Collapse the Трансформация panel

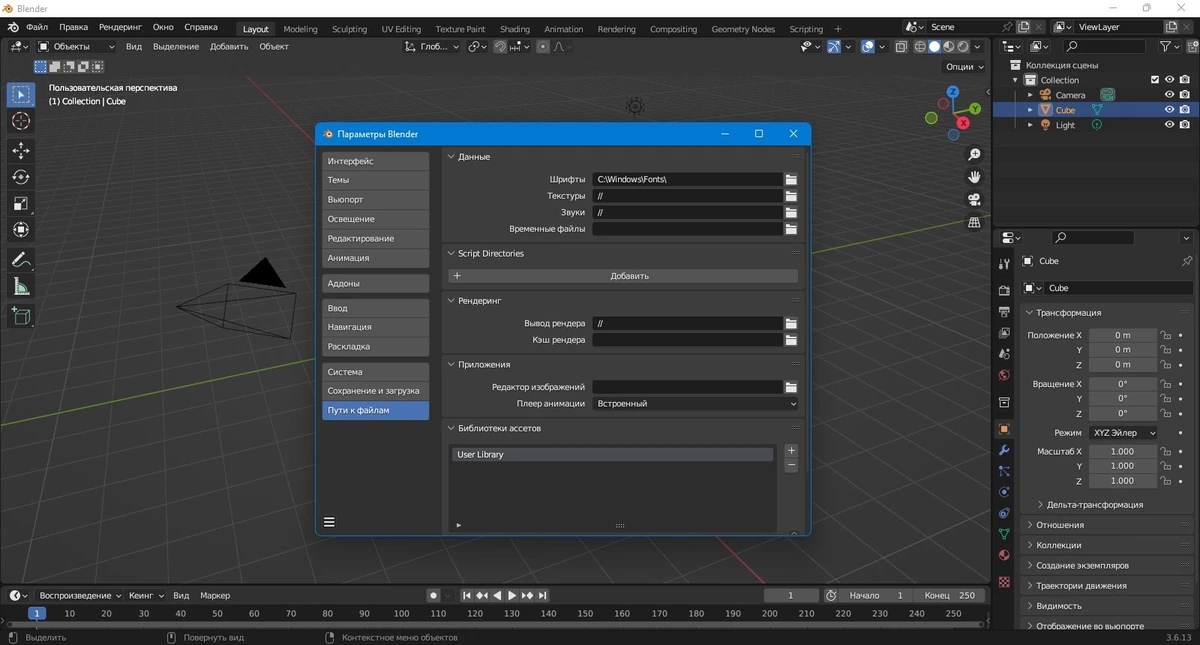(1068, 313)
